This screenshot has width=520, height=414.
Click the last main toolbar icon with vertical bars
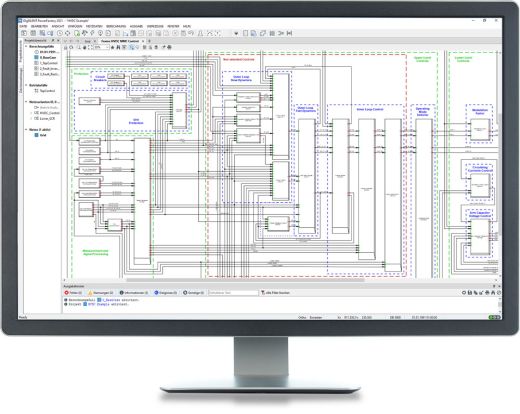point(289,33)
